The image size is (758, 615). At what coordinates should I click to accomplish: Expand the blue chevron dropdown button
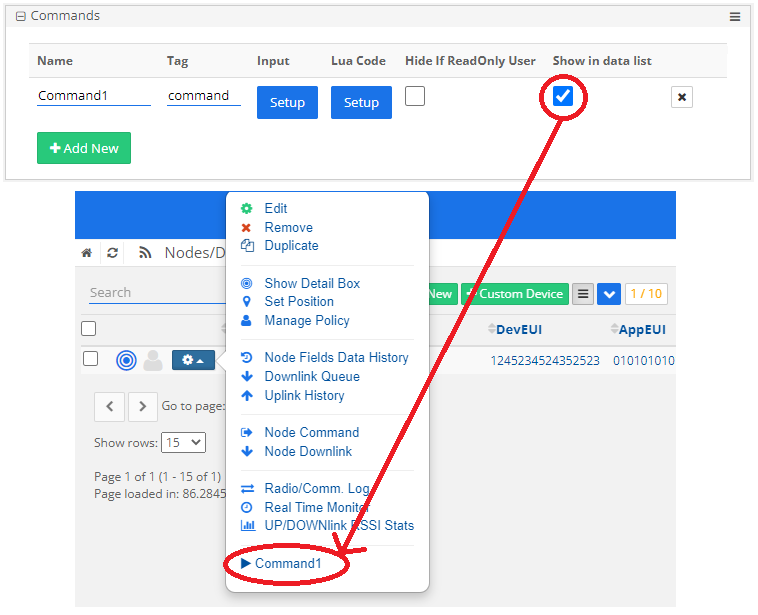[x=609, y=294]
